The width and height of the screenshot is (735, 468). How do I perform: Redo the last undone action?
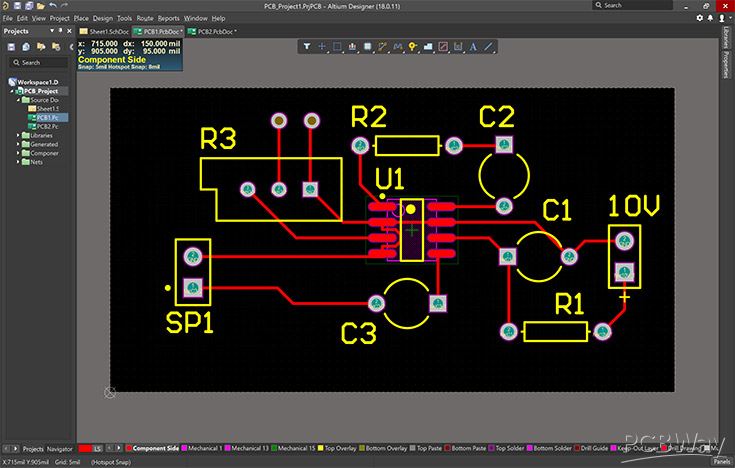tap(64, 6)
